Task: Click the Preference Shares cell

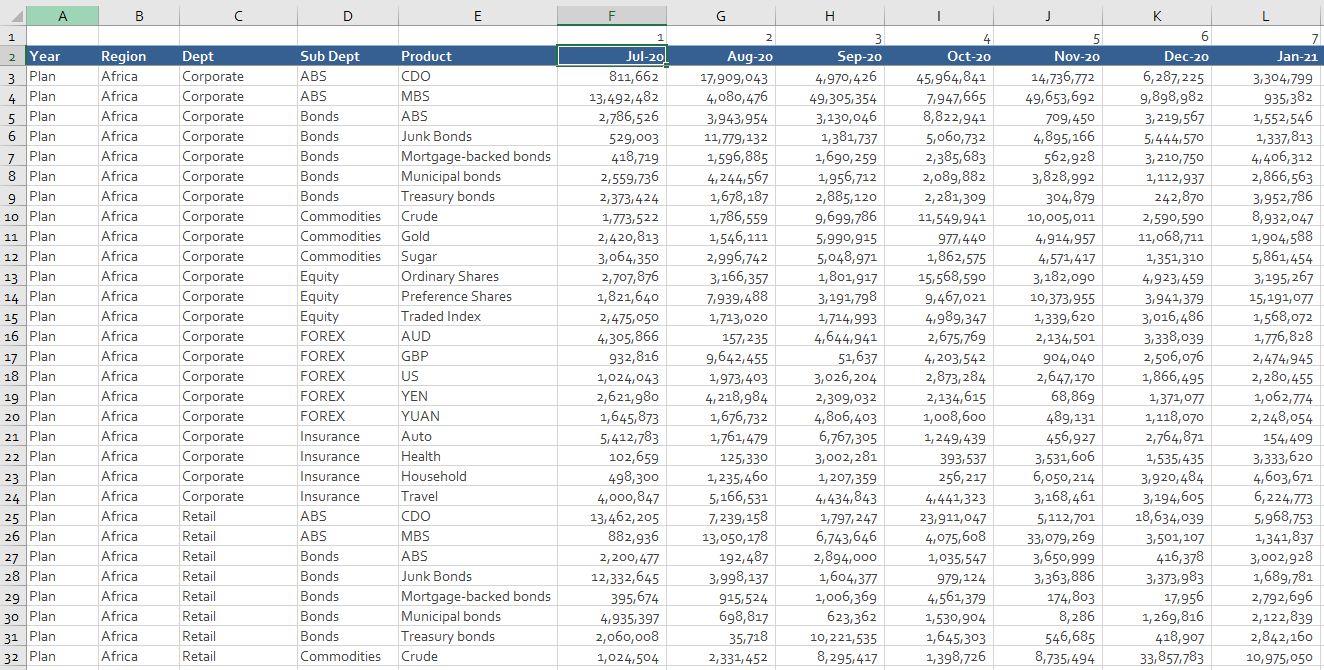Action: [x=478, y=296]
